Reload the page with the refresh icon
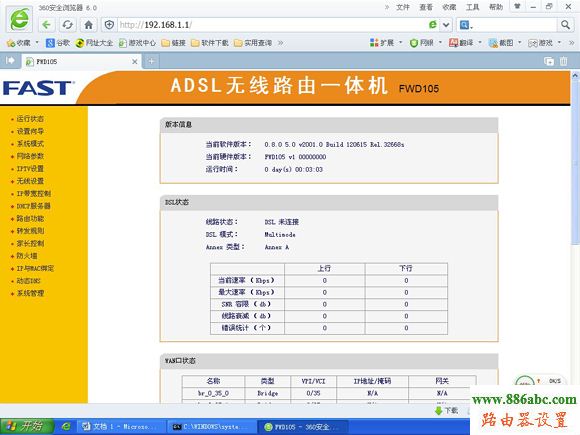This screenshot has width=580, height=435. coord(67,25)
